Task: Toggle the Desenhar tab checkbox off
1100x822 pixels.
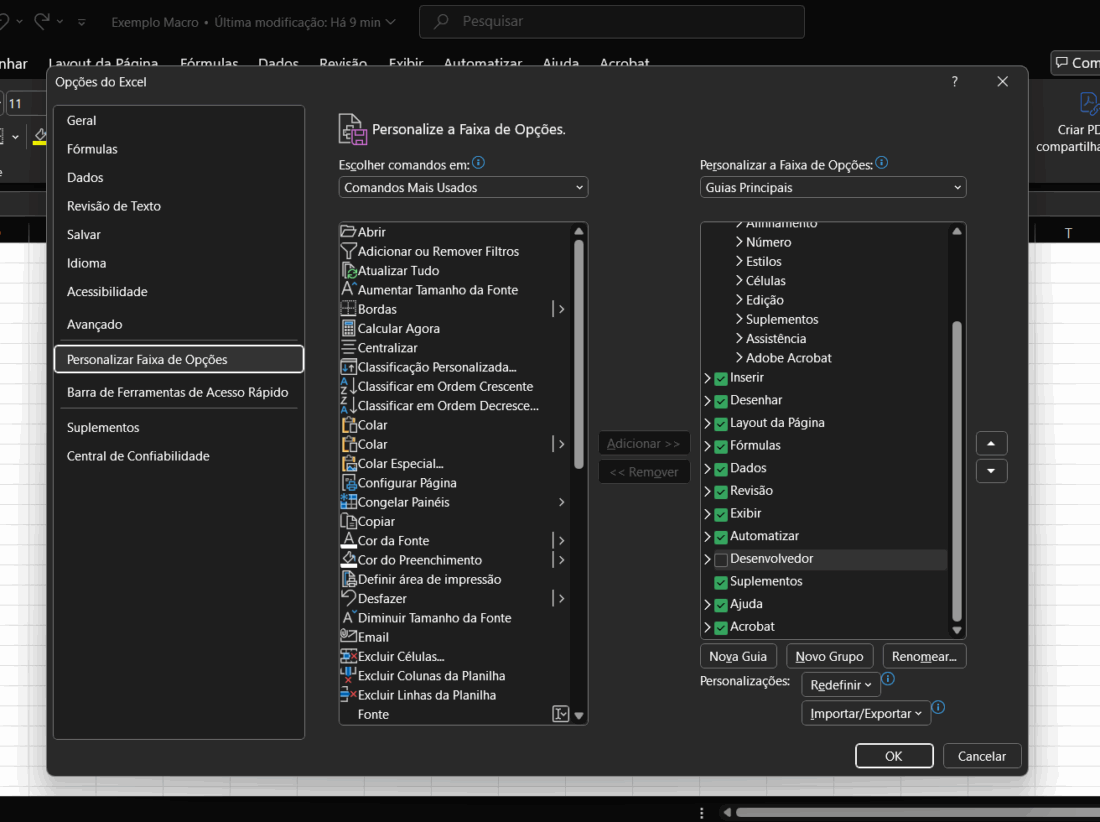Action: point(721,401)
